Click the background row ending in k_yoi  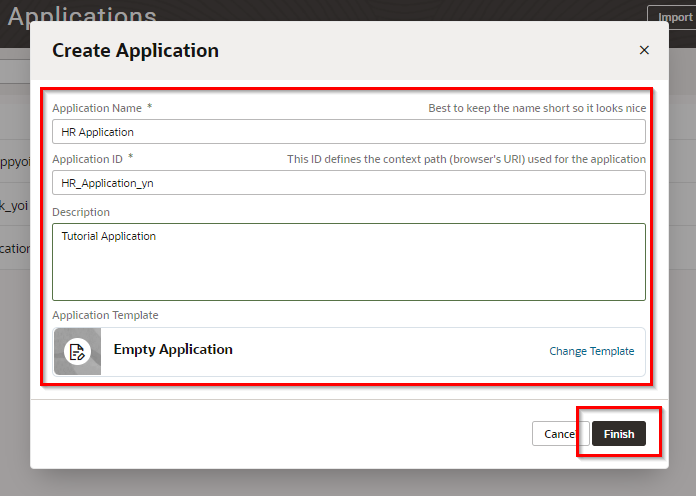[14, 205]
